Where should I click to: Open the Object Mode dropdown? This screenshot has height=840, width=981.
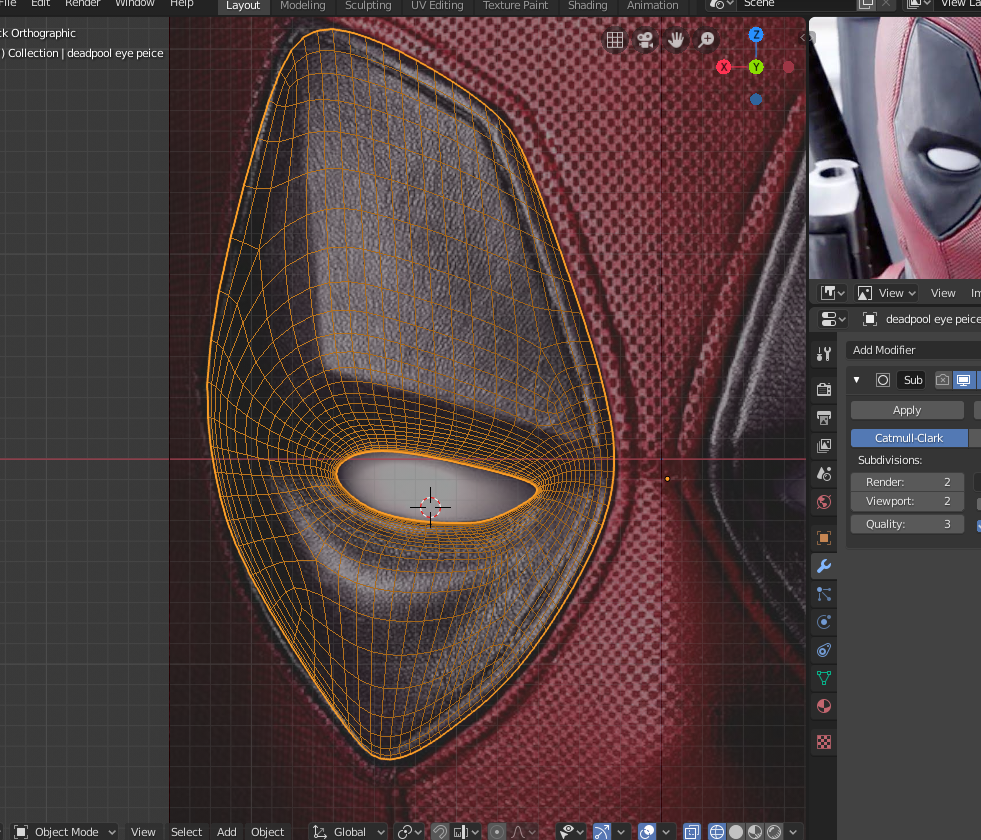point(65,832)
